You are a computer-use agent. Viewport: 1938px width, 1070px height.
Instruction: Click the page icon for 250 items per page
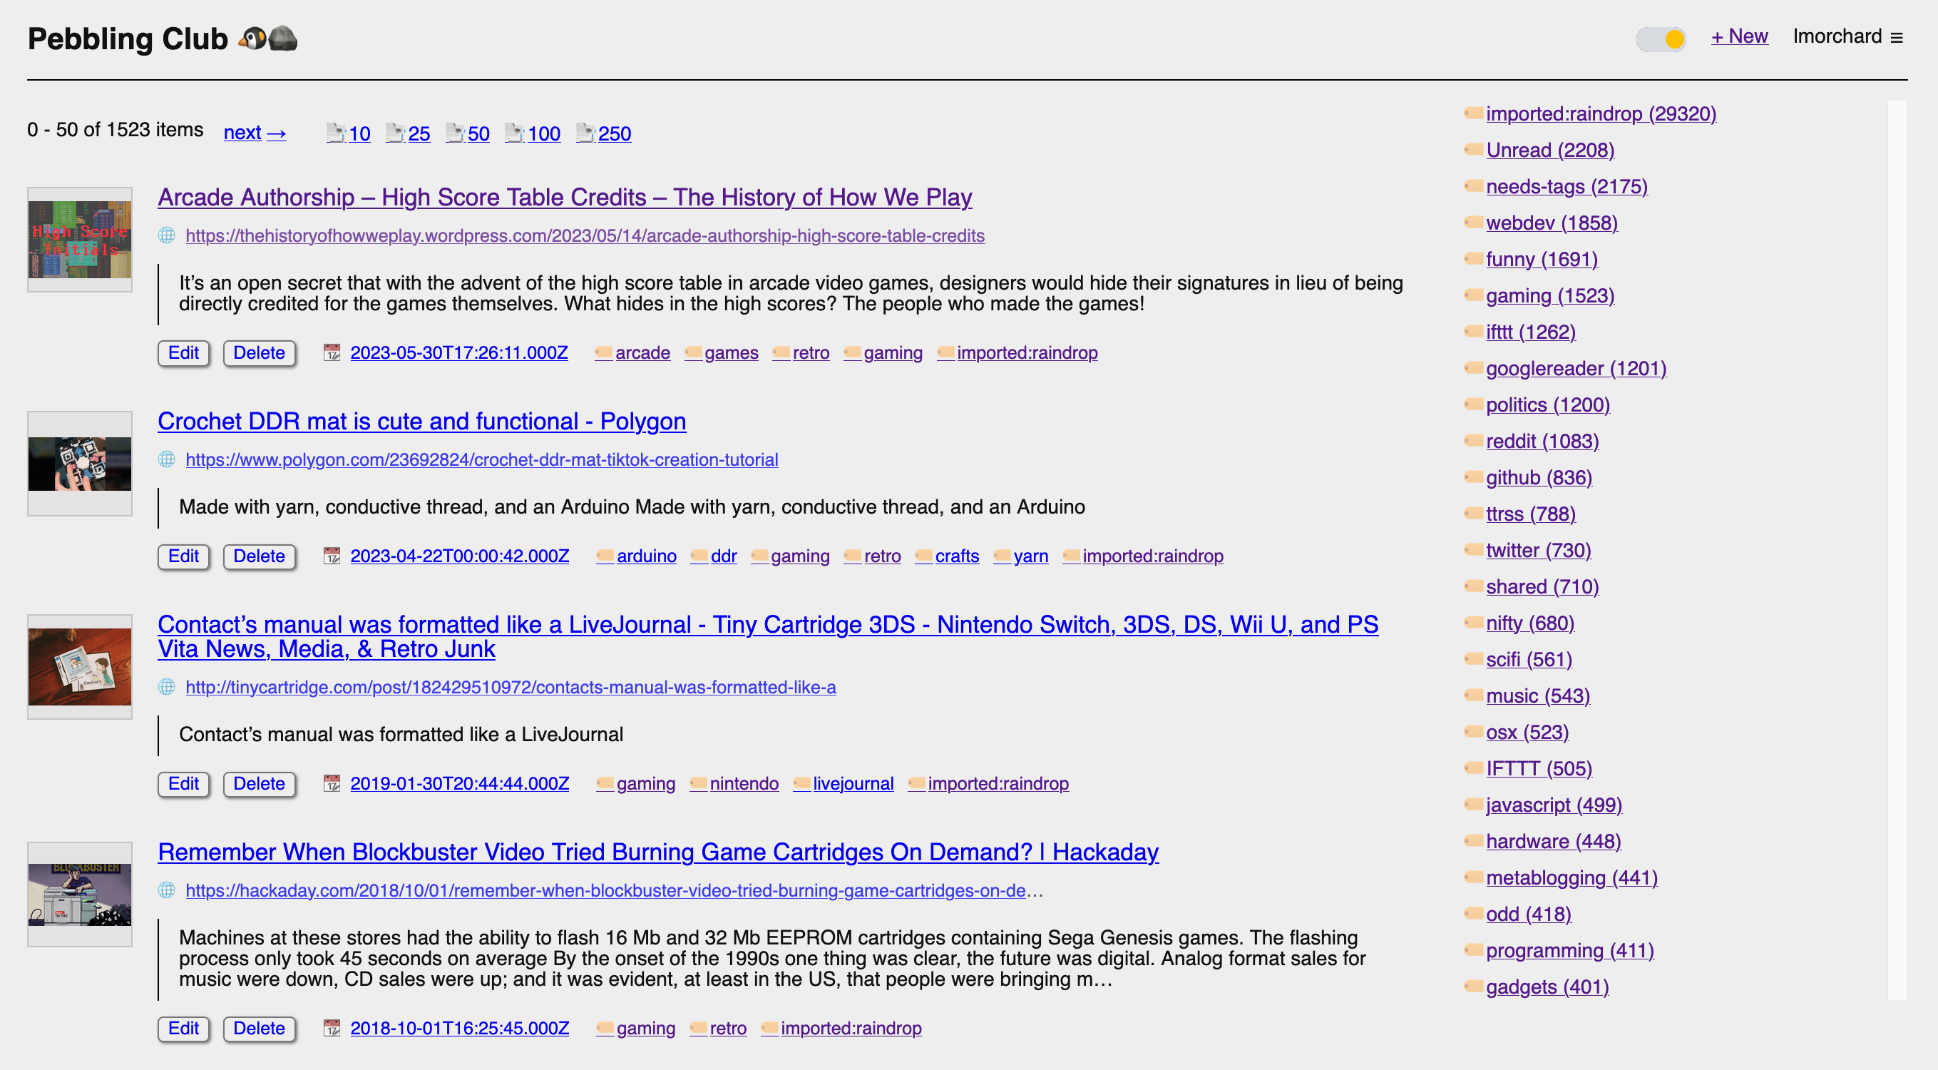click(585, 133)
